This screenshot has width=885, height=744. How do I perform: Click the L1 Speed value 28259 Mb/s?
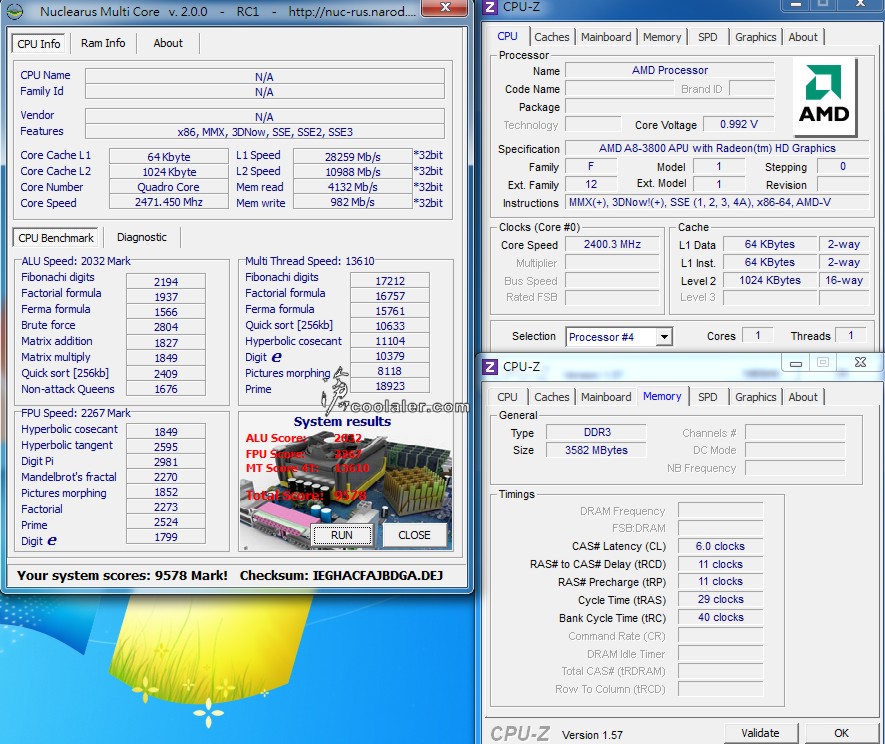(353, 156)
